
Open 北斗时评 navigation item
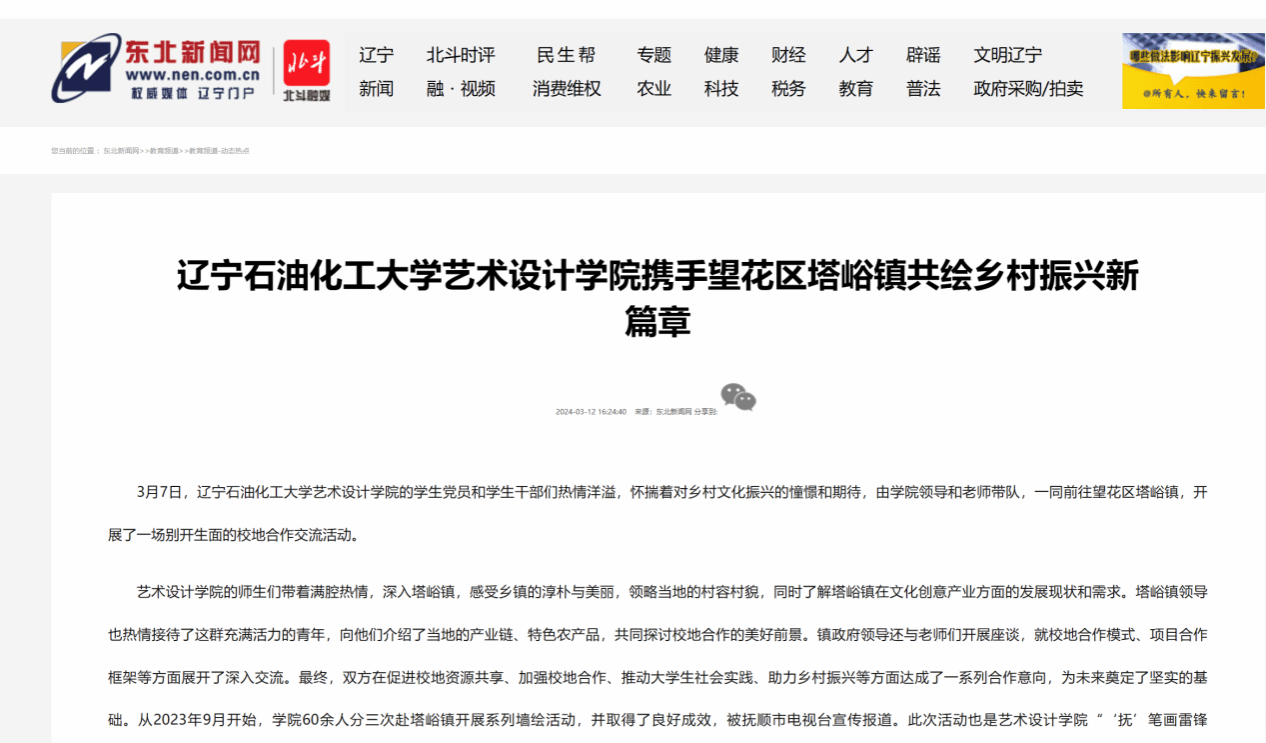click(x=460, y=55)
